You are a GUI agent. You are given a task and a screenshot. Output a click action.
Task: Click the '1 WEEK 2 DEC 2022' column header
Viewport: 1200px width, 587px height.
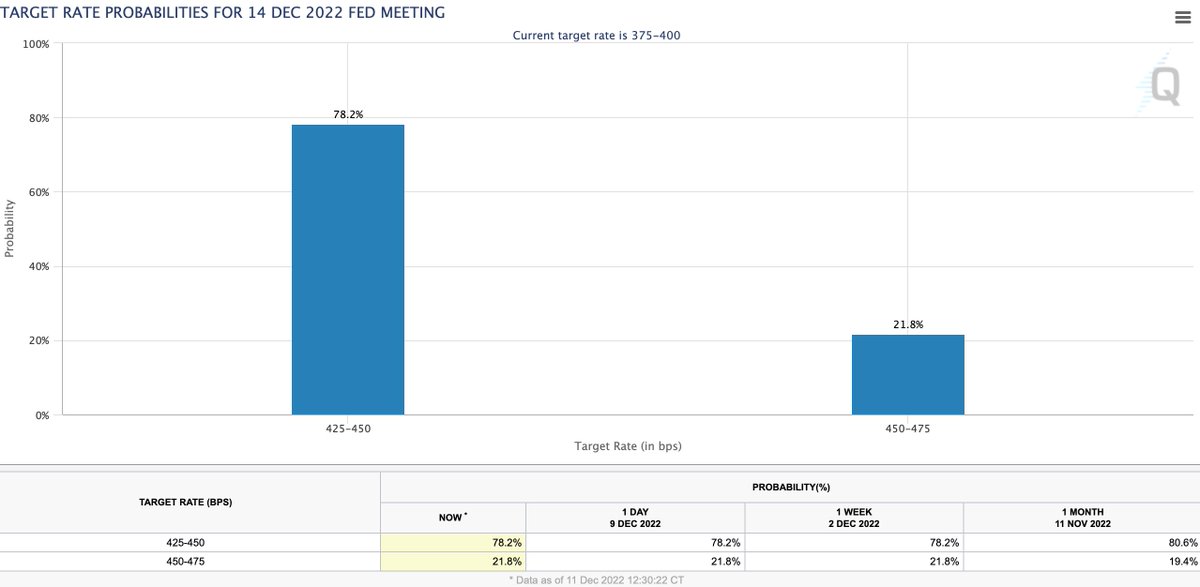click(x=854, y=516)
